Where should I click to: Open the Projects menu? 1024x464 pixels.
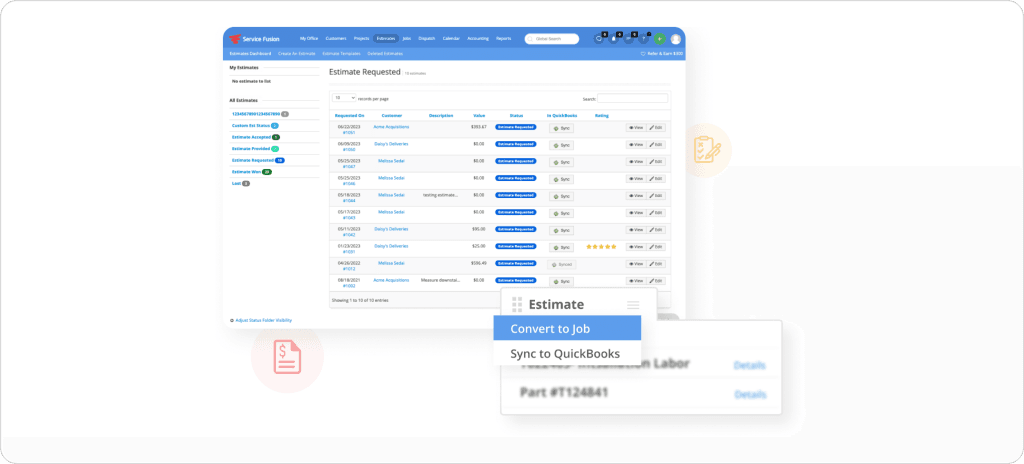(x=362, y=39)
